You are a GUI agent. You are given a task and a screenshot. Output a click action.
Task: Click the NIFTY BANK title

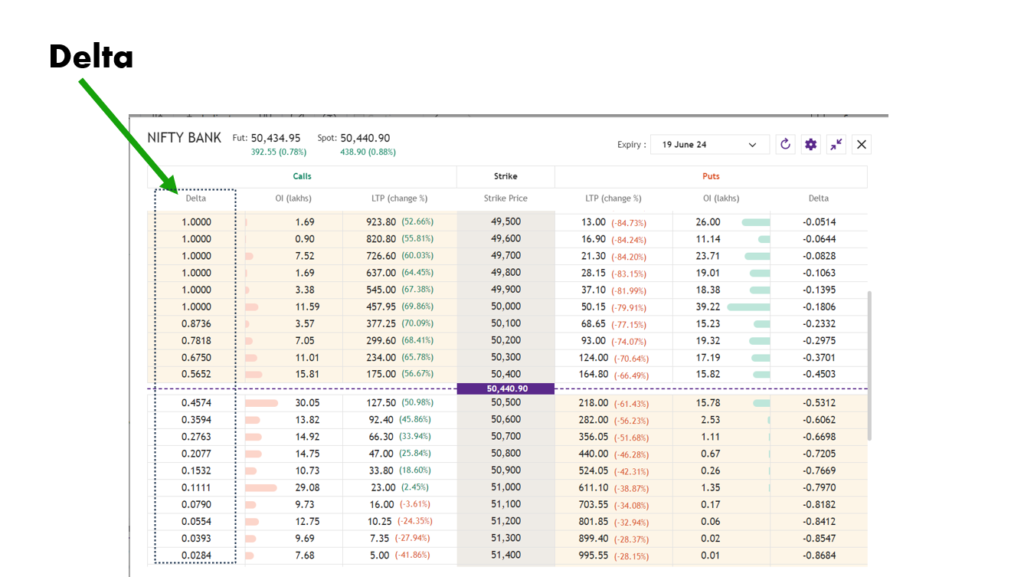pos(184,138)
